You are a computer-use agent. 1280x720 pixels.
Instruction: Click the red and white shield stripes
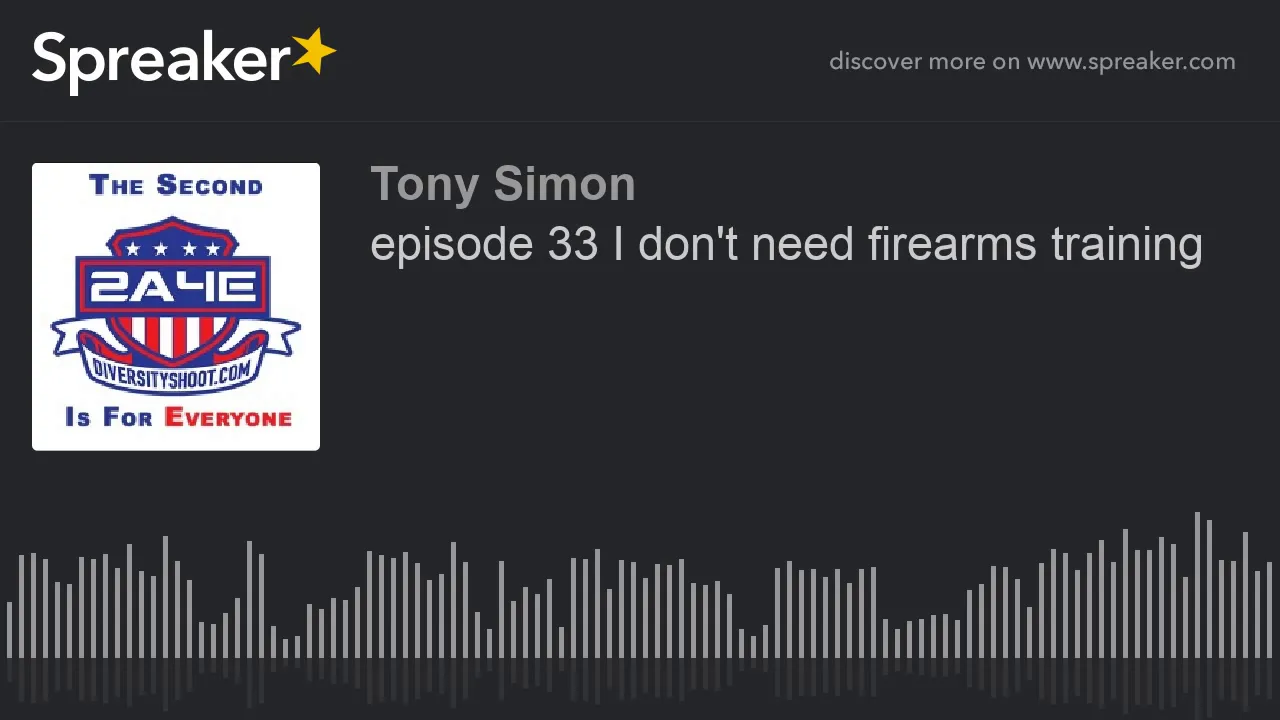pos(172,335)
